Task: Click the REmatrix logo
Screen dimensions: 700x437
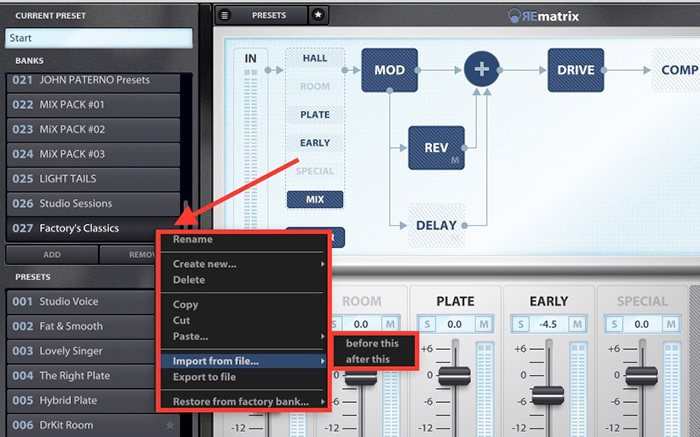Action: coord(543,17)
